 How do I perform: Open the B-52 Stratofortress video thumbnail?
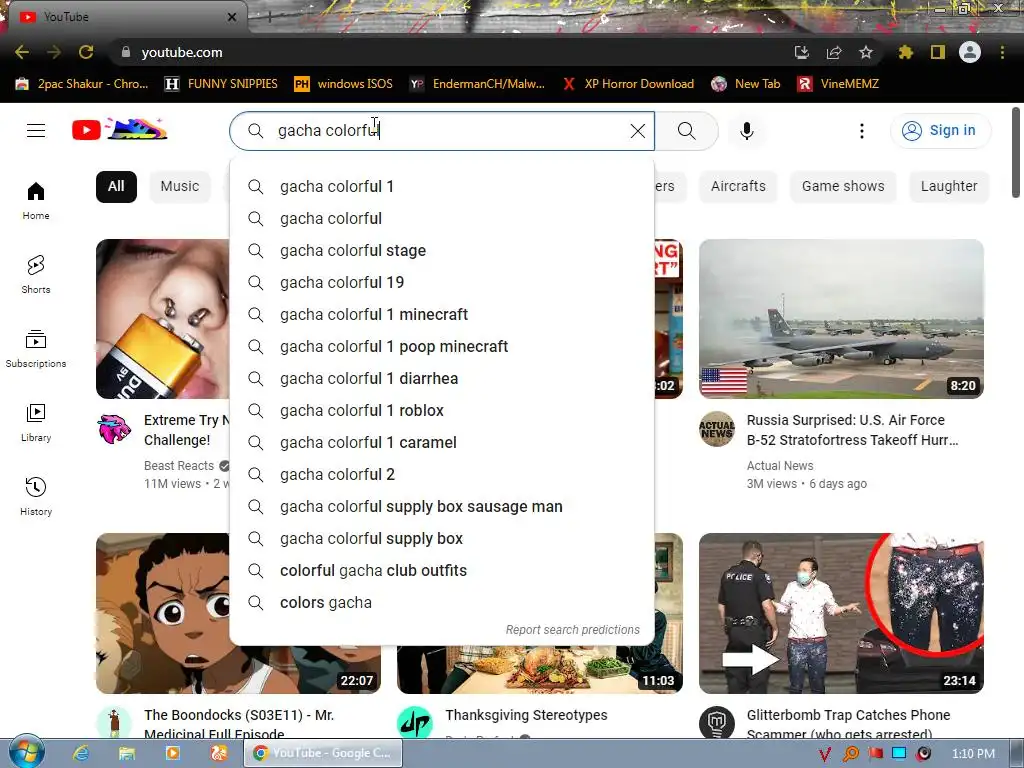point(841,319)
